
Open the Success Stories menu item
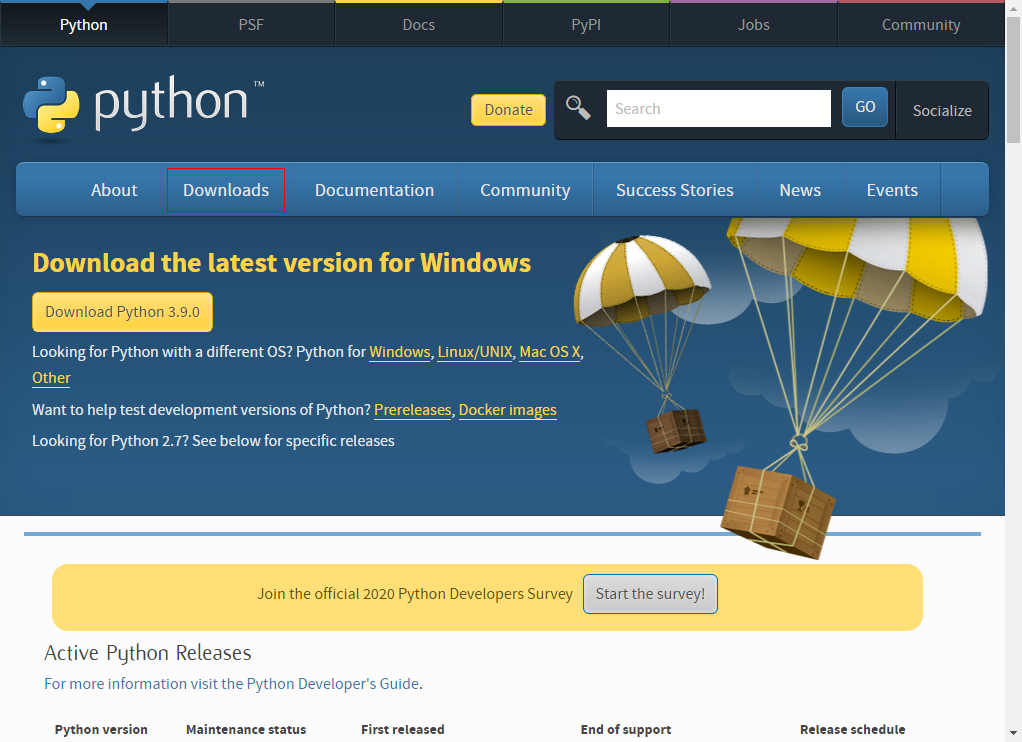[x=675, y=190]
